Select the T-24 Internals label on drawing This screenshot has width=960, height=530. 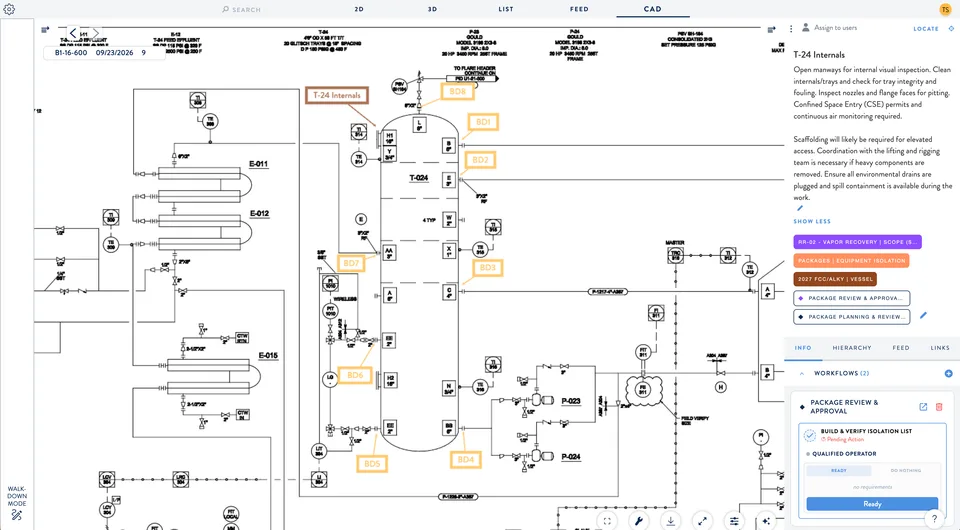[x=337, y=95]
